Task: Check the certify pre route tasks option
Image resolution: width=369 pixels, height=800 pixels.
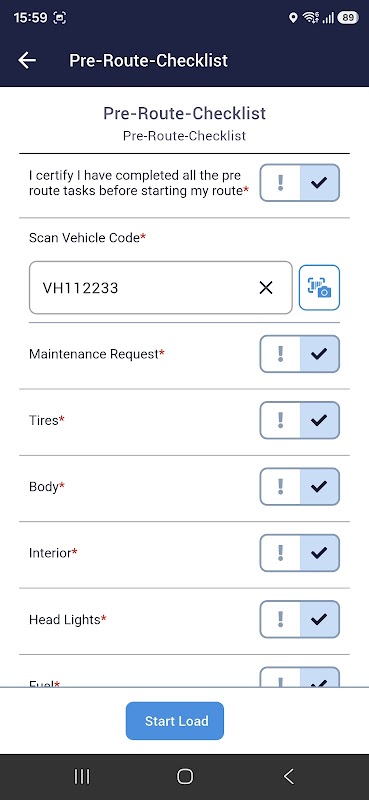Action: [x=319, y=183]
